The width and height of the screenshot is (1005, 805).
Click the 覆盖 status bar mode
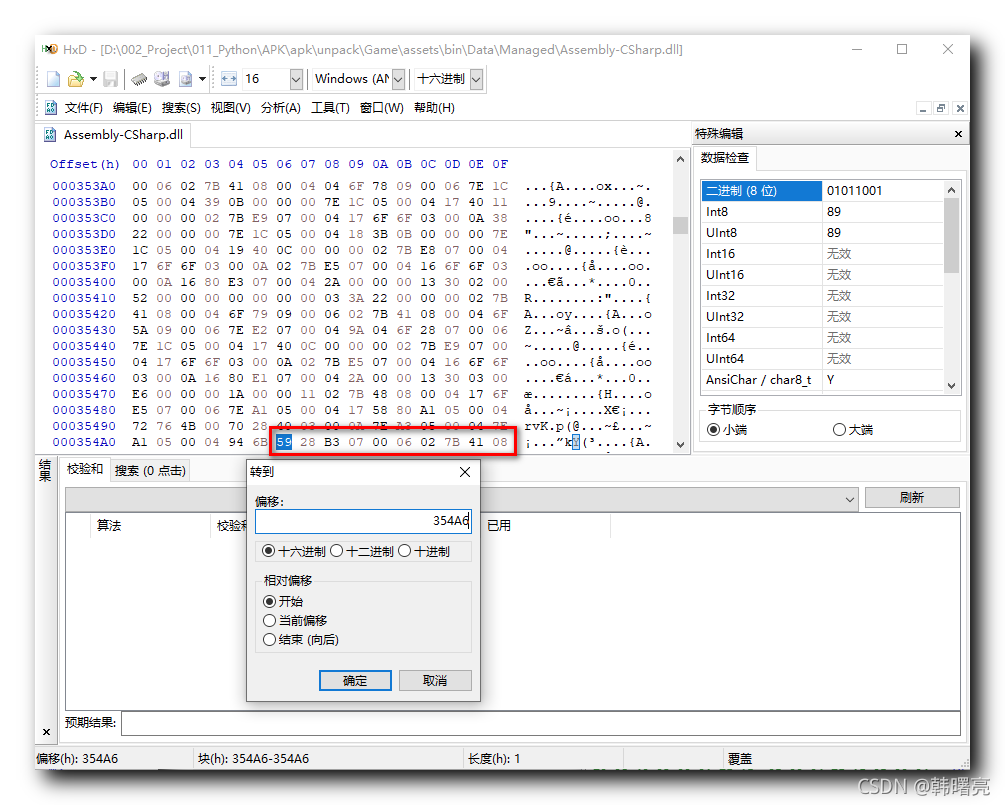(740, 759)
